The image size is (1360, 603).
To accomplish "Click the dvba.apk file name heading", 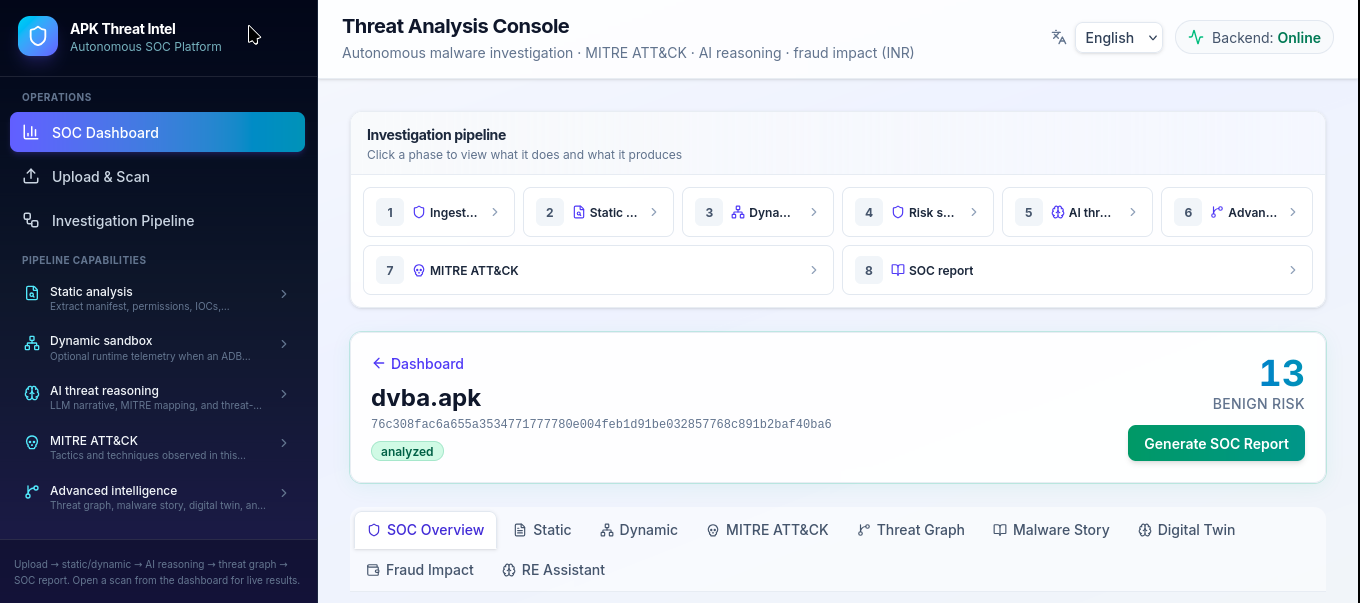I will tap(426, 397).
